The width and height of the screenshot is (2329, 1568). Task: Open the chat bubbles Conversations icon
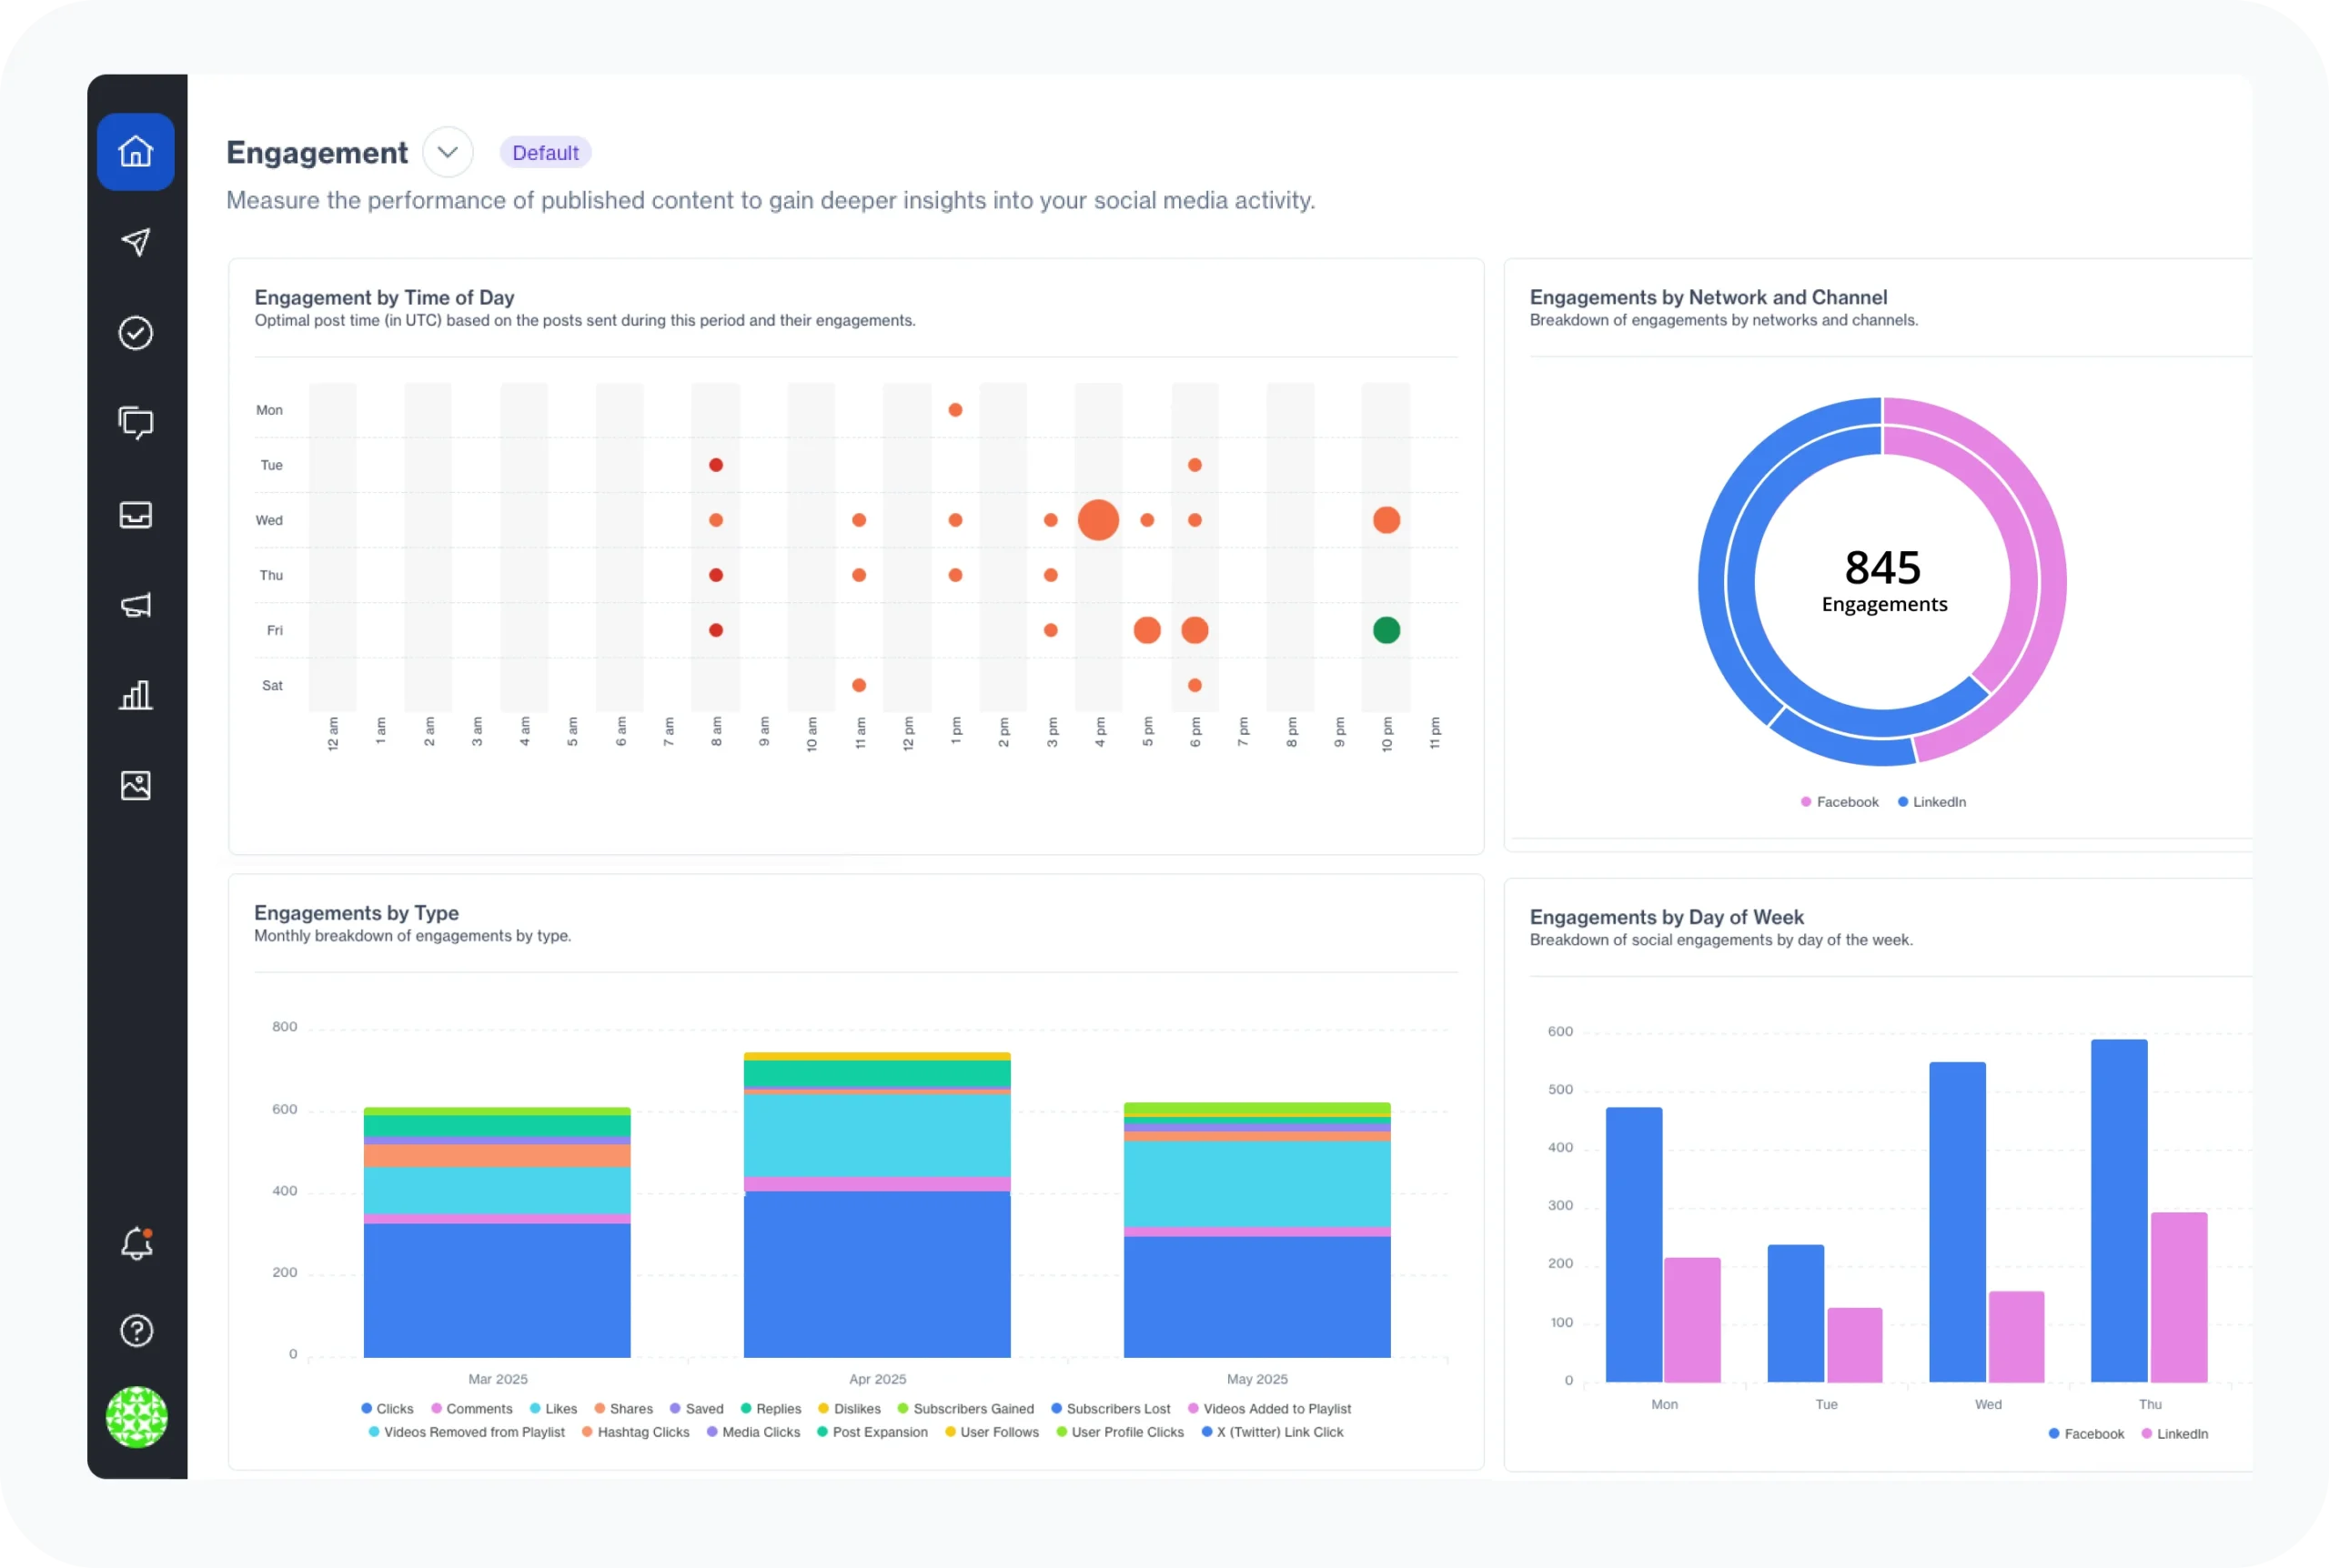pyautogui.click(x=136, y=423)
